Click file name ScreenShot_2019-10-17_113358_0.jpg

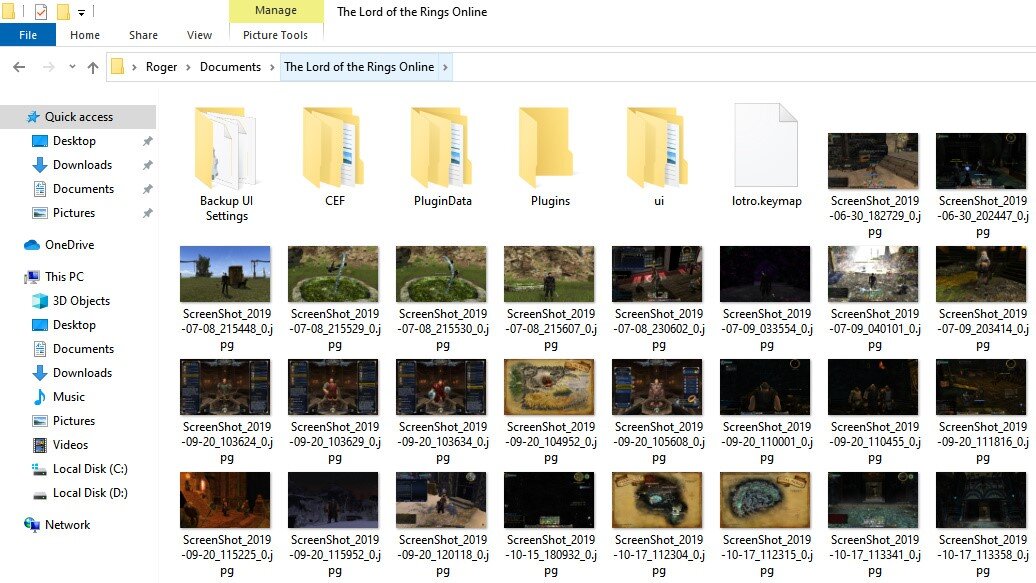(x=982, y=555)
